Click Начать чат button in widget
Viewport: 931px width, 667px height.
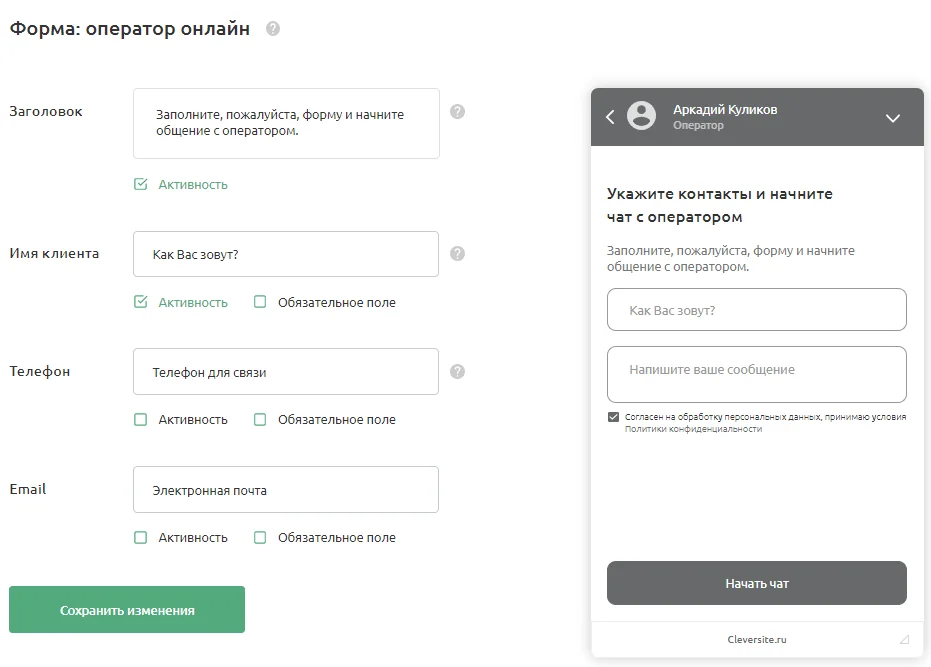point(757,583)
